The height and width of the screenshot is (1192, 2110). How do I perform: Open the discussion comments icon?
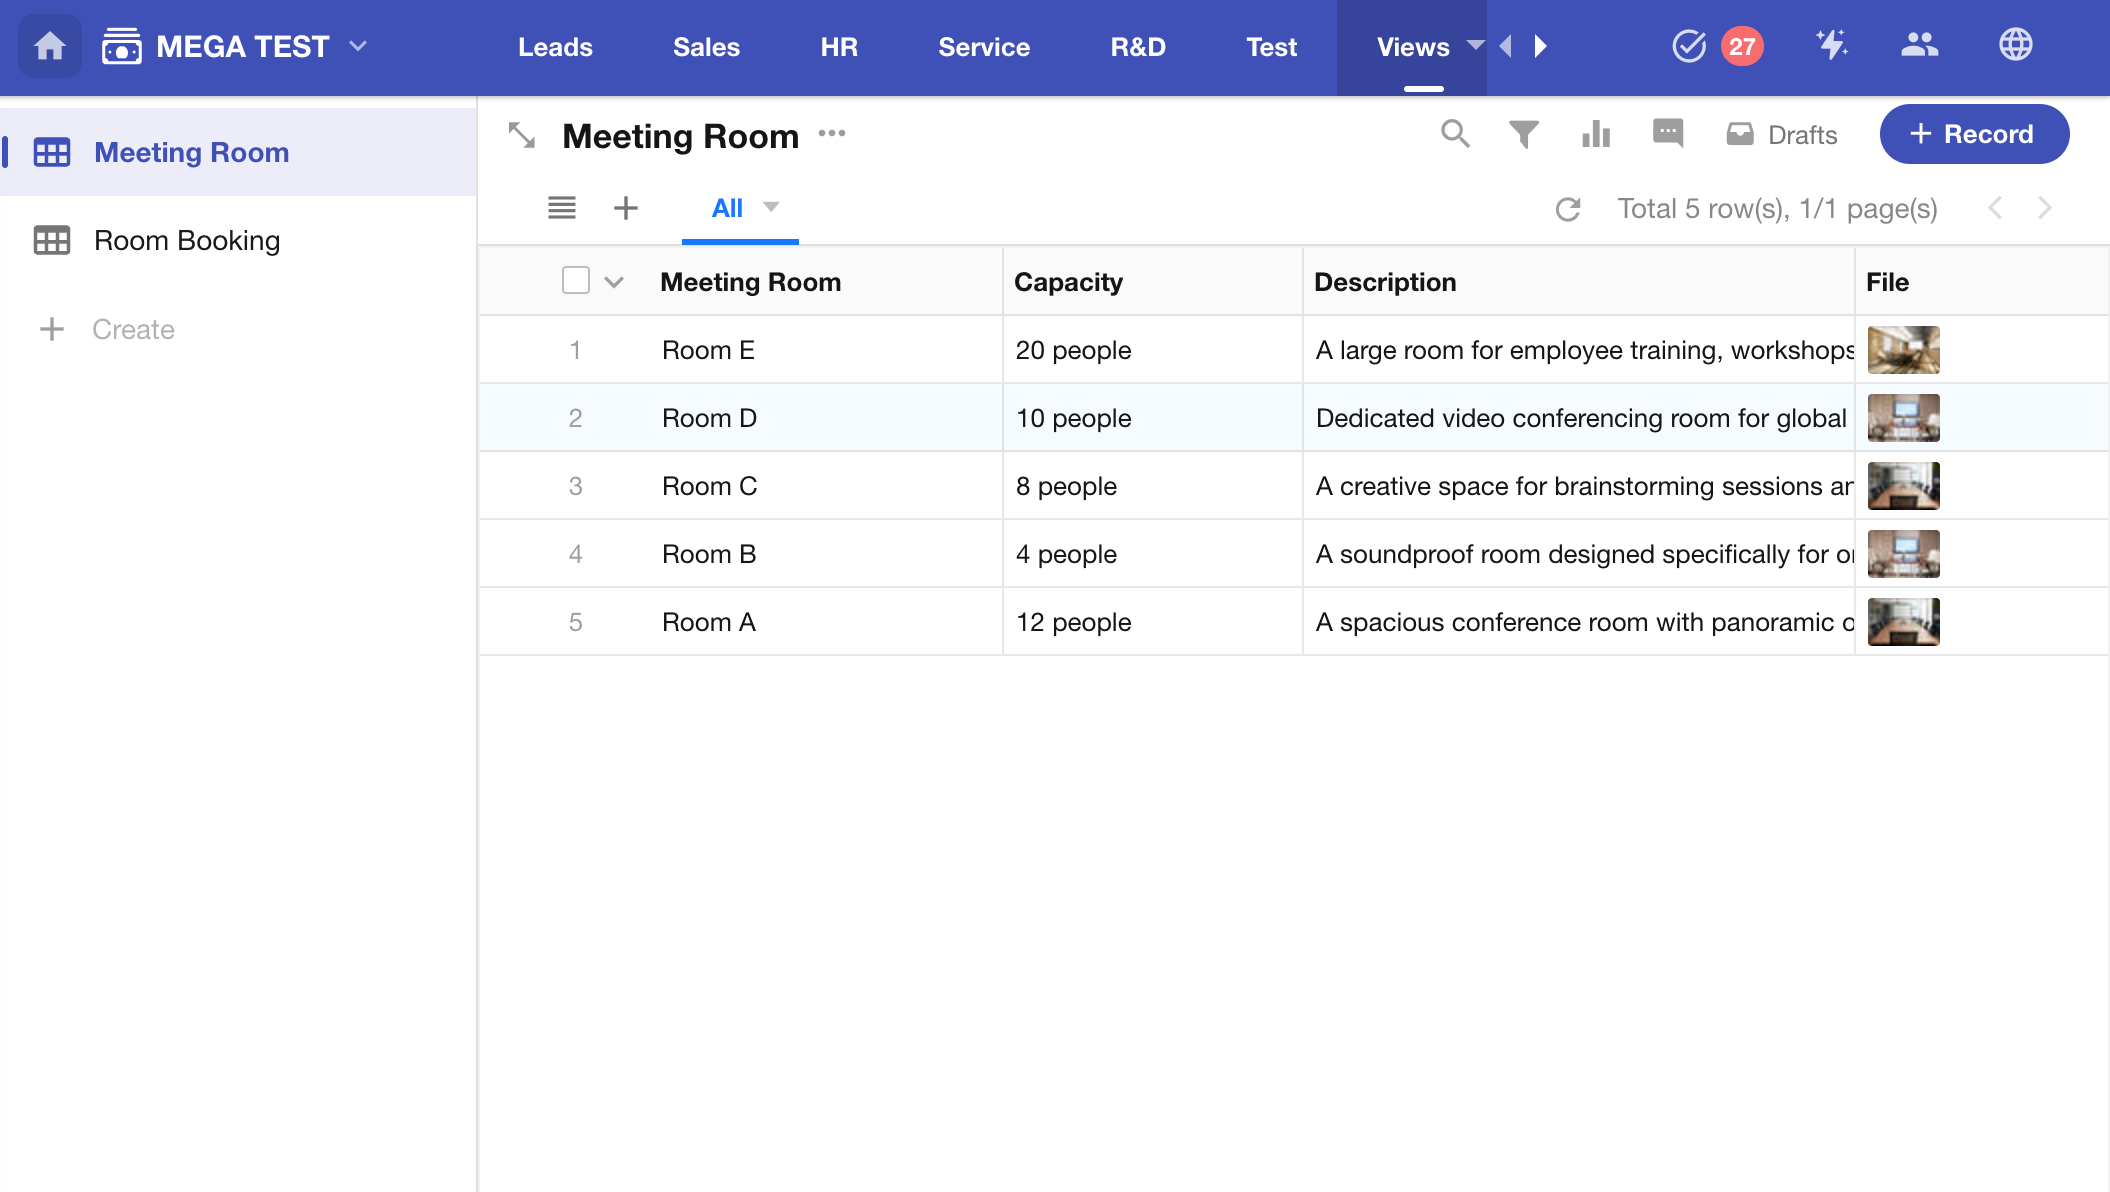[x=1668, y=133]
